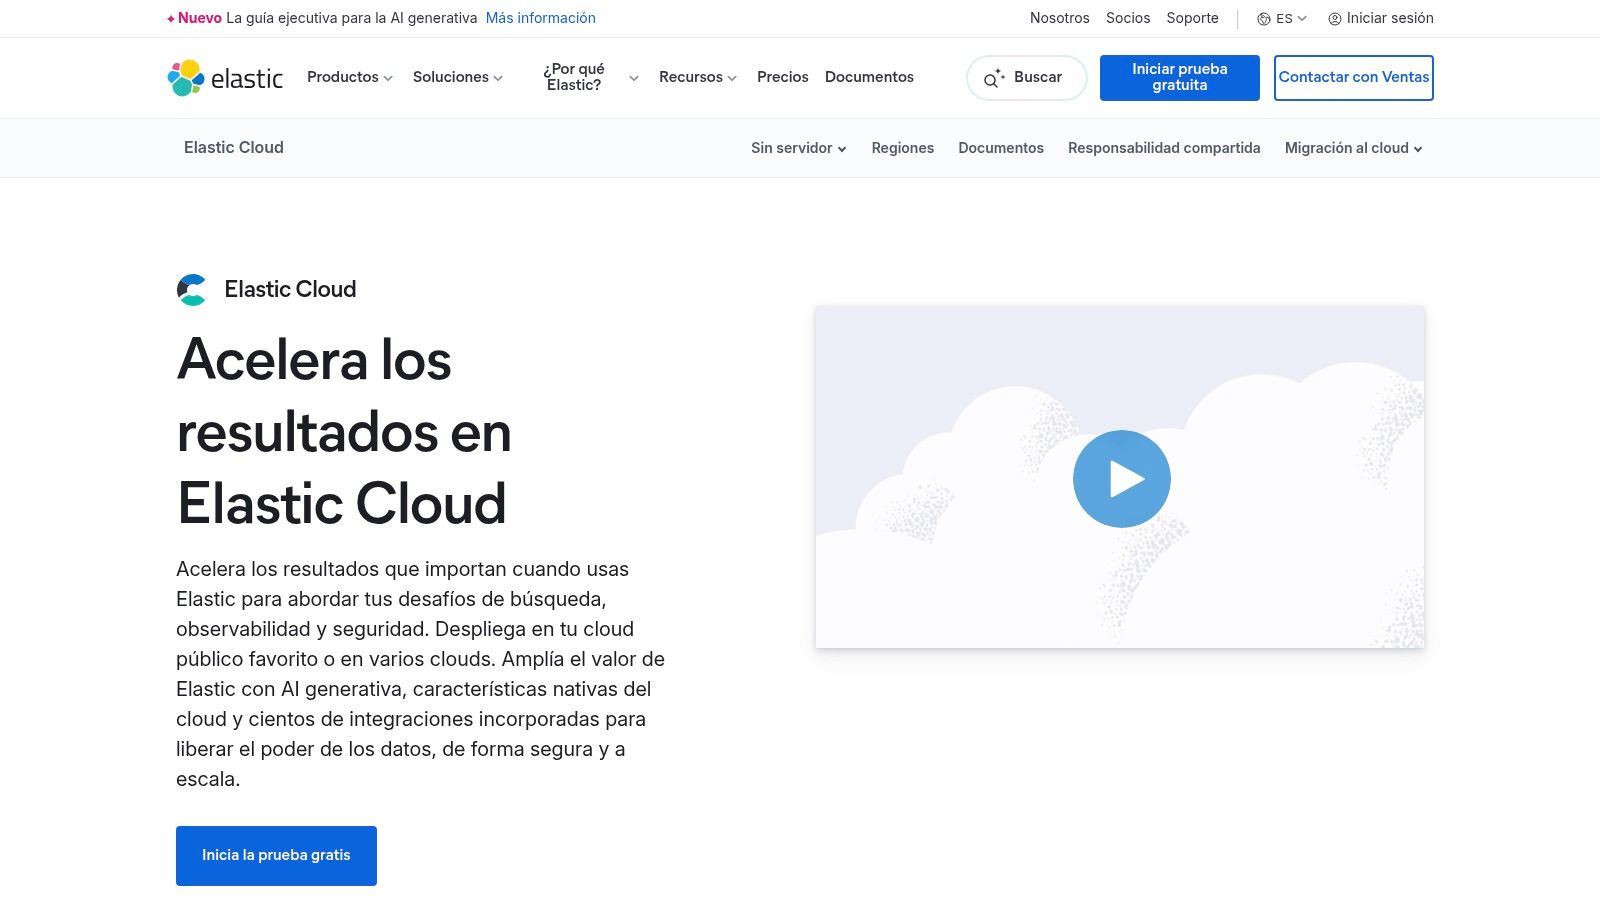
Task: Click Contactar con Ventas button
Action: (x=1354, y=78)
